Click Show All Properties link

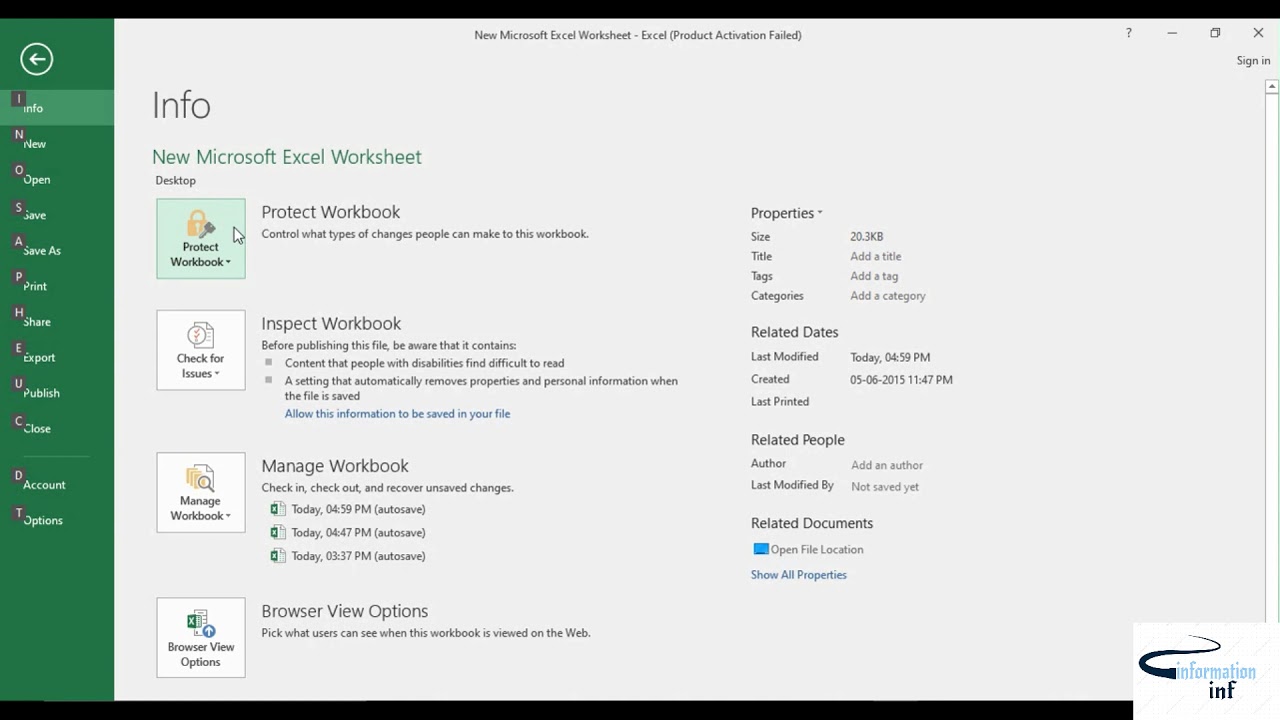799,575
